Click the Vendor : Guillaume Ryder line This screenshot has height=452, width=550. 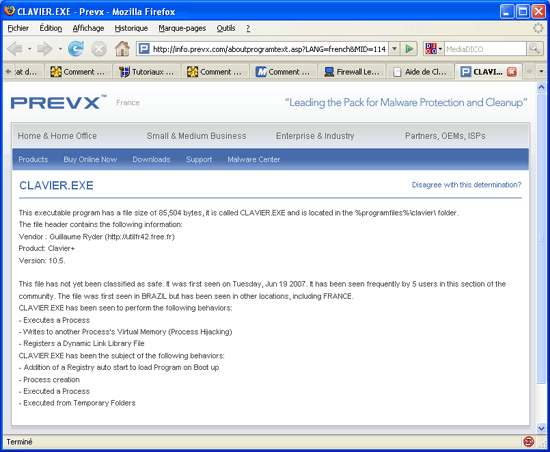pos(97,237)
